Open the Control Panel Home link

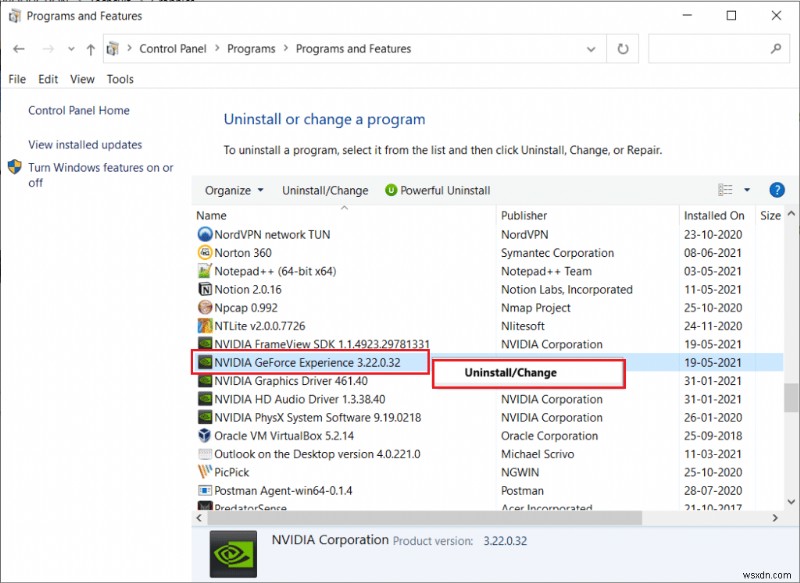tap(79, 110)
